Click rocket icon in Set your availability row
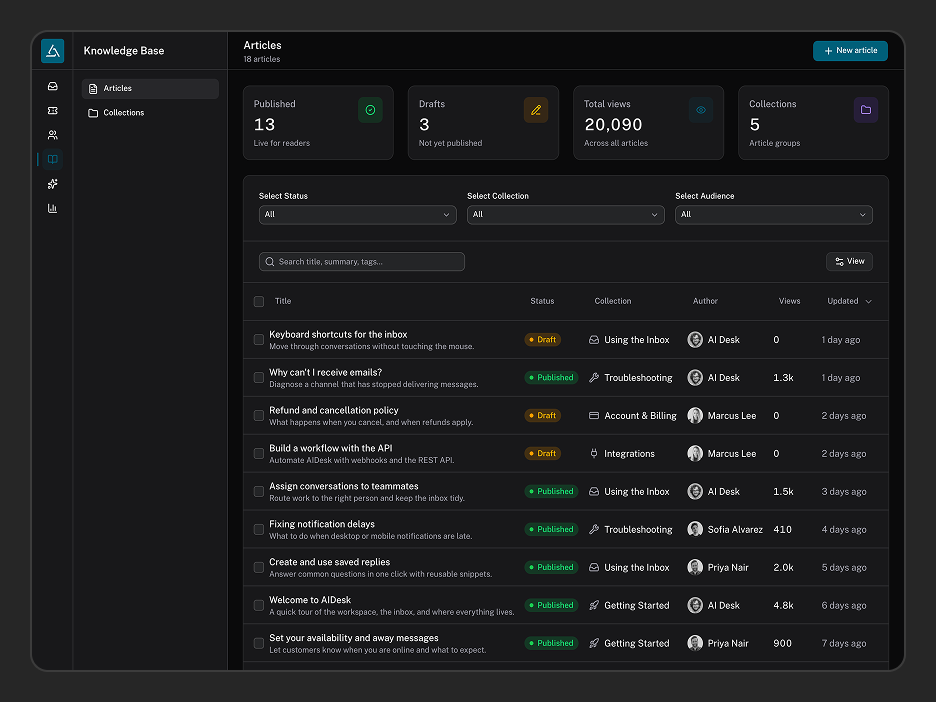 click(x=594, y=644)
